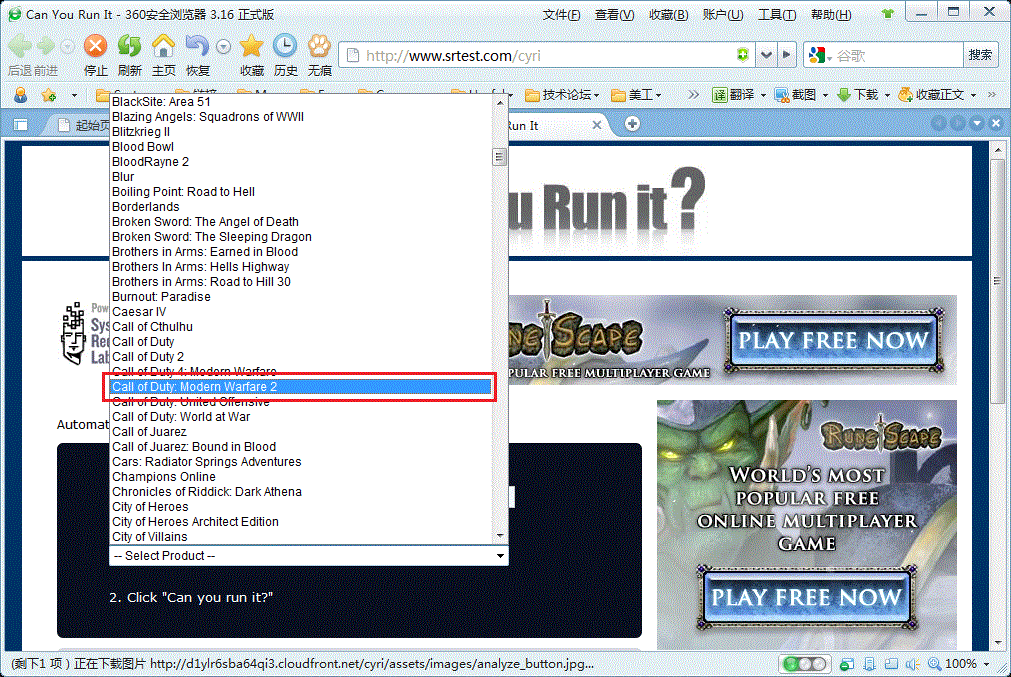1011x677 pixels.
Task: Click the sound speaker icon in status bar
Action: (x=912, y=663)
